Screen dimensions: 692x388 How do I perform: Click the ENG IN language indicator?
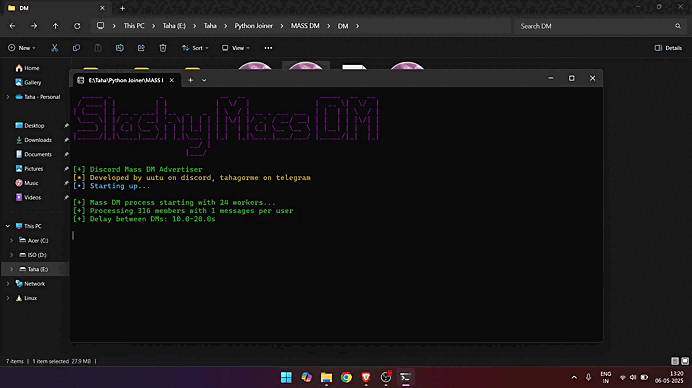click(606, 377)
